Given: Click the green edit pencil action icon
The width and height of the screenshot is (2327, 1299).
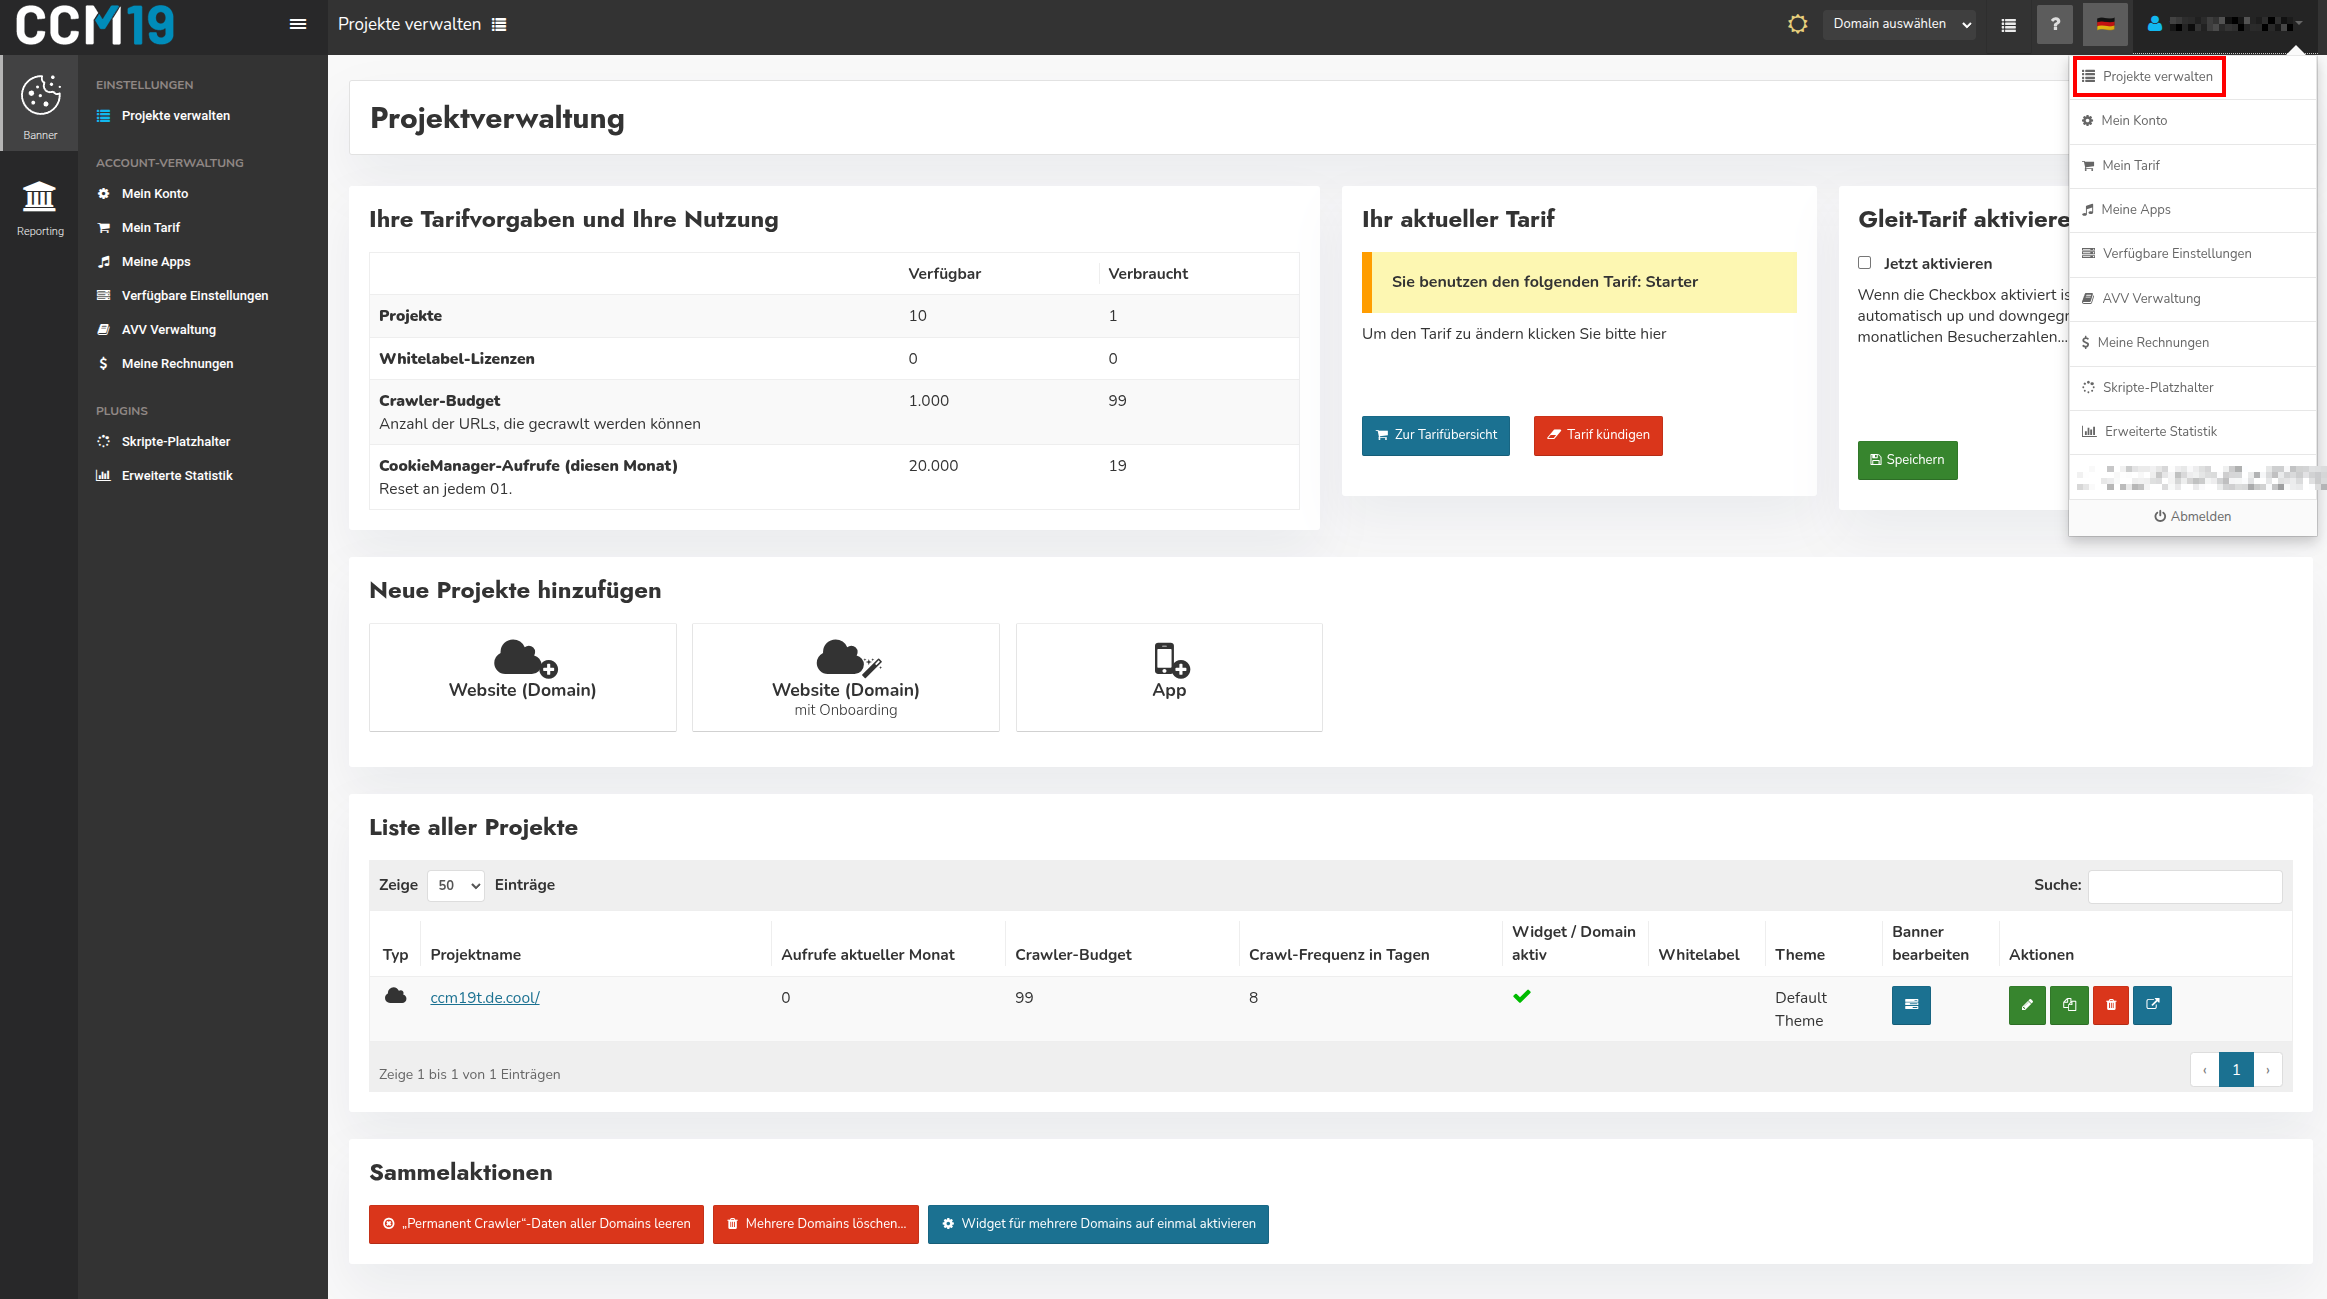Looking at the screenshot, I should point(2027,1005).
